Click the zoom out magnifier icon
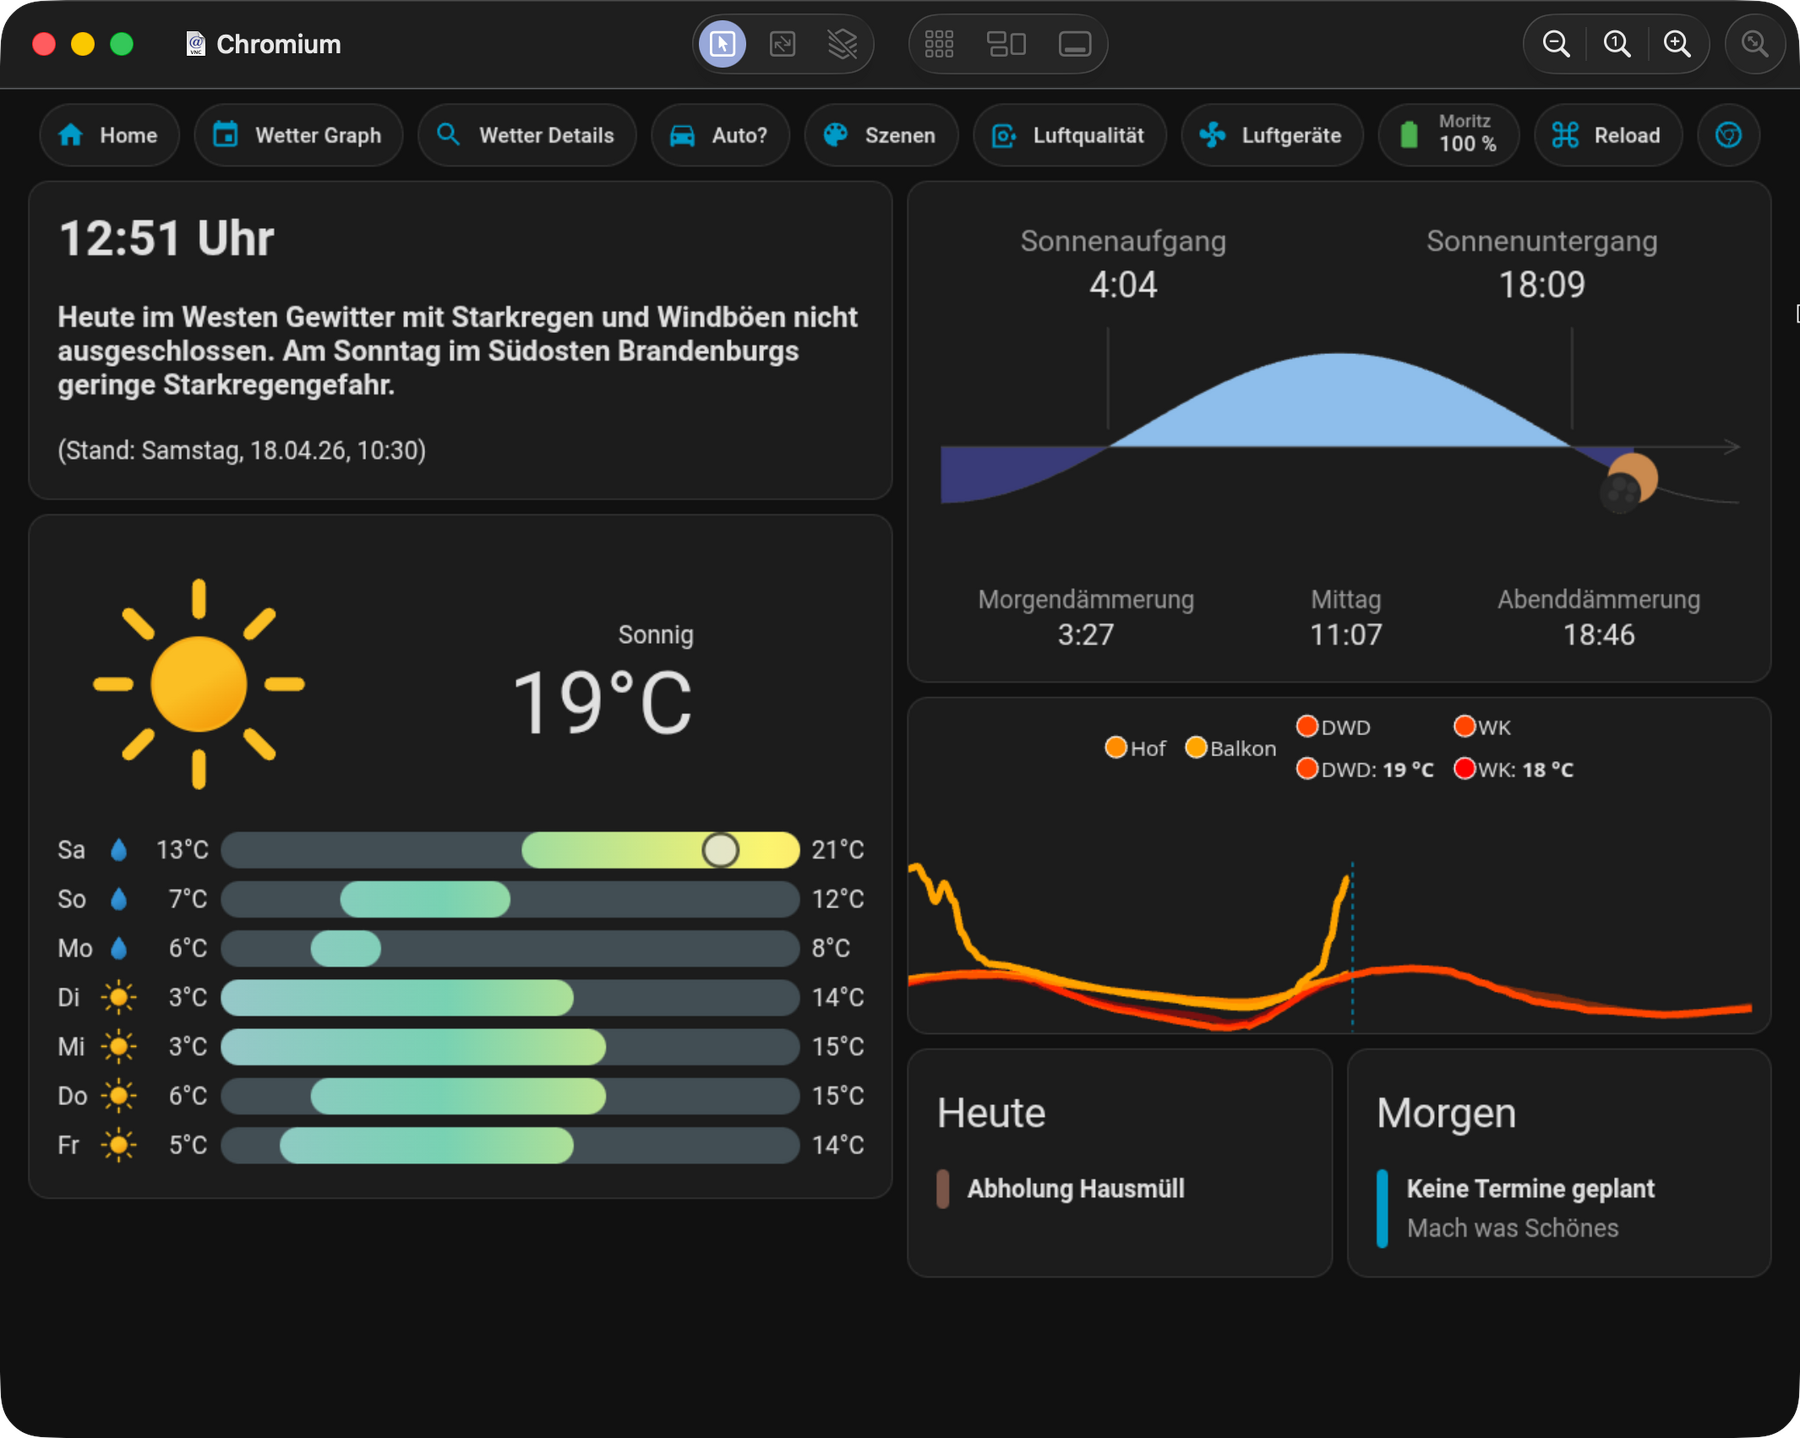The image size is (1800, 1438). (x=1556, y=44)
